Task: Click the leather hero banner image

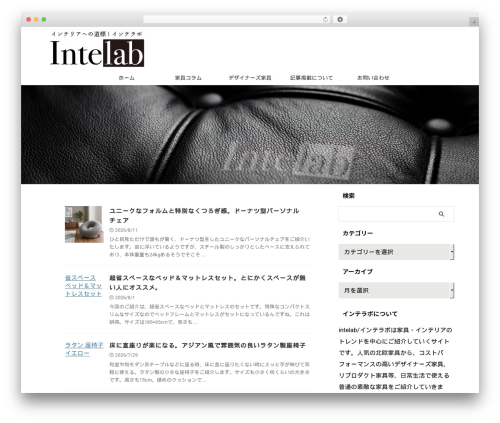Action: (x=250, y=135)
